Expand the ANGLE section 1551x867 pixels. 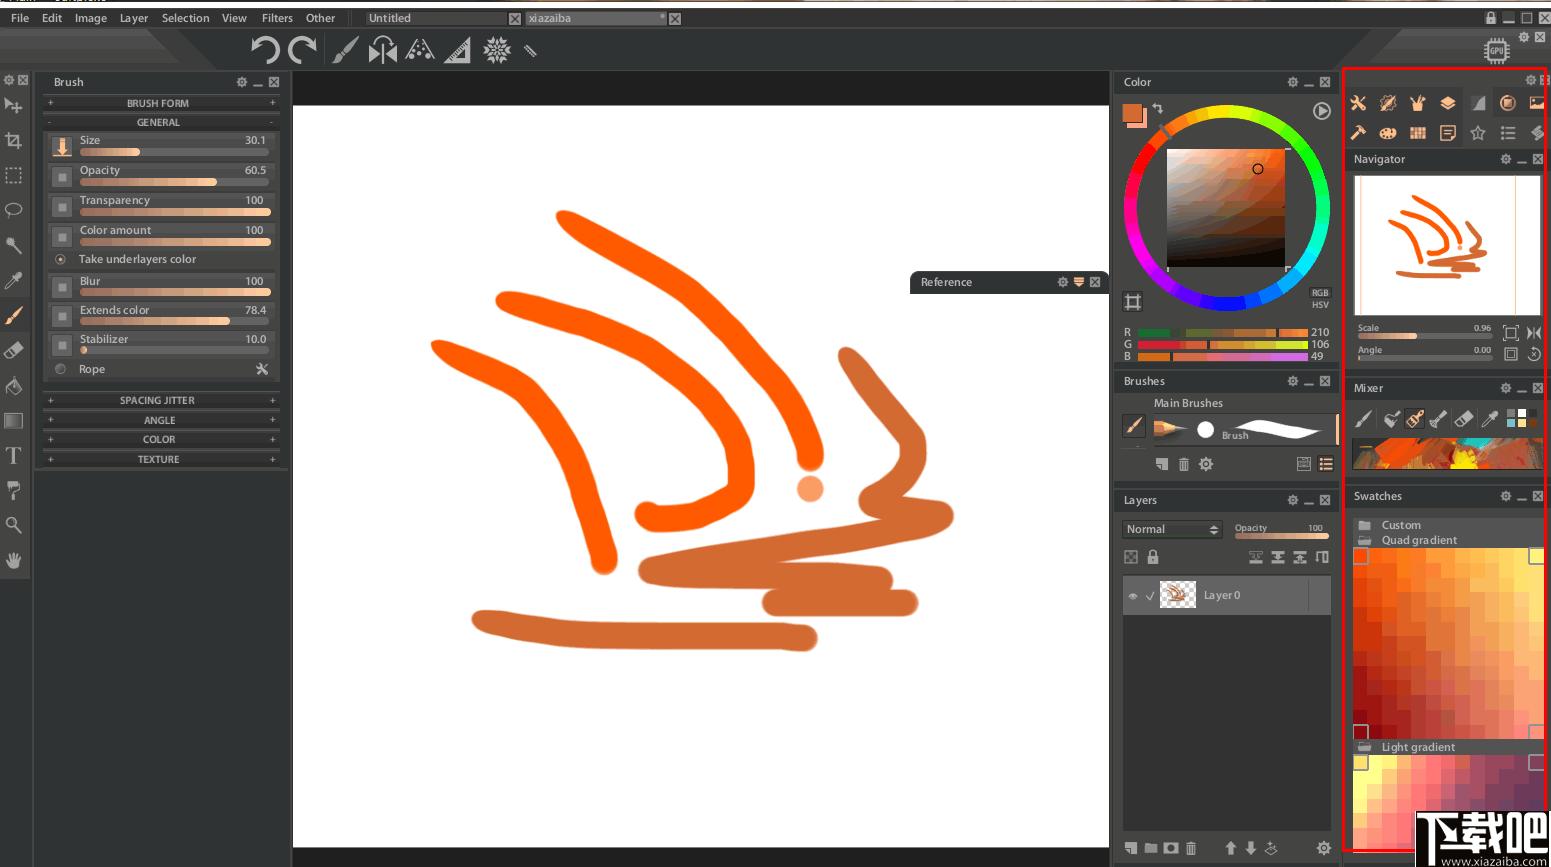point(161,420)
